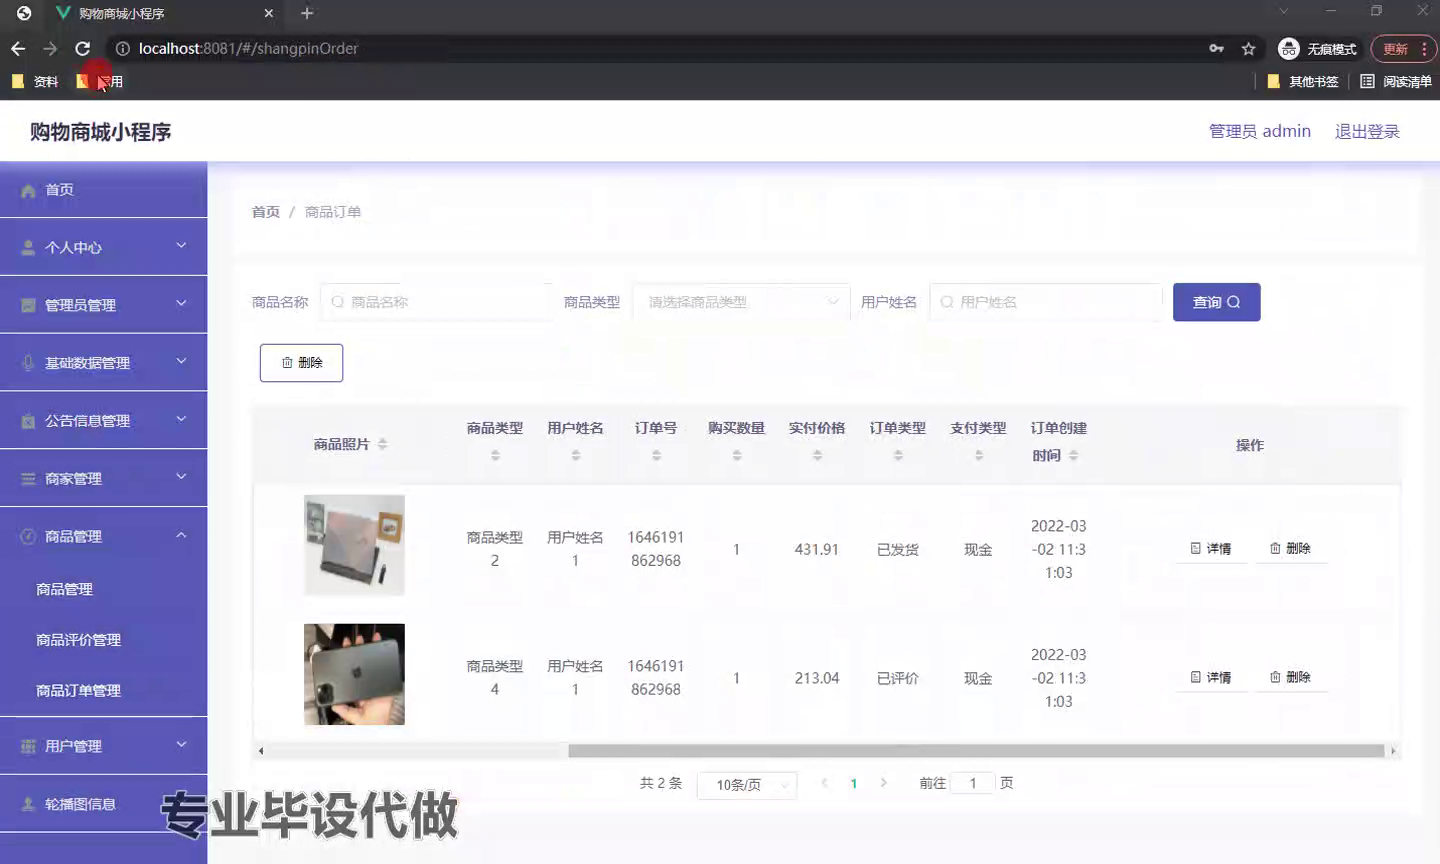Screen dimensions: 1440x864
Task: Click the table horizontal scrollbar
Action: (976, 751)
